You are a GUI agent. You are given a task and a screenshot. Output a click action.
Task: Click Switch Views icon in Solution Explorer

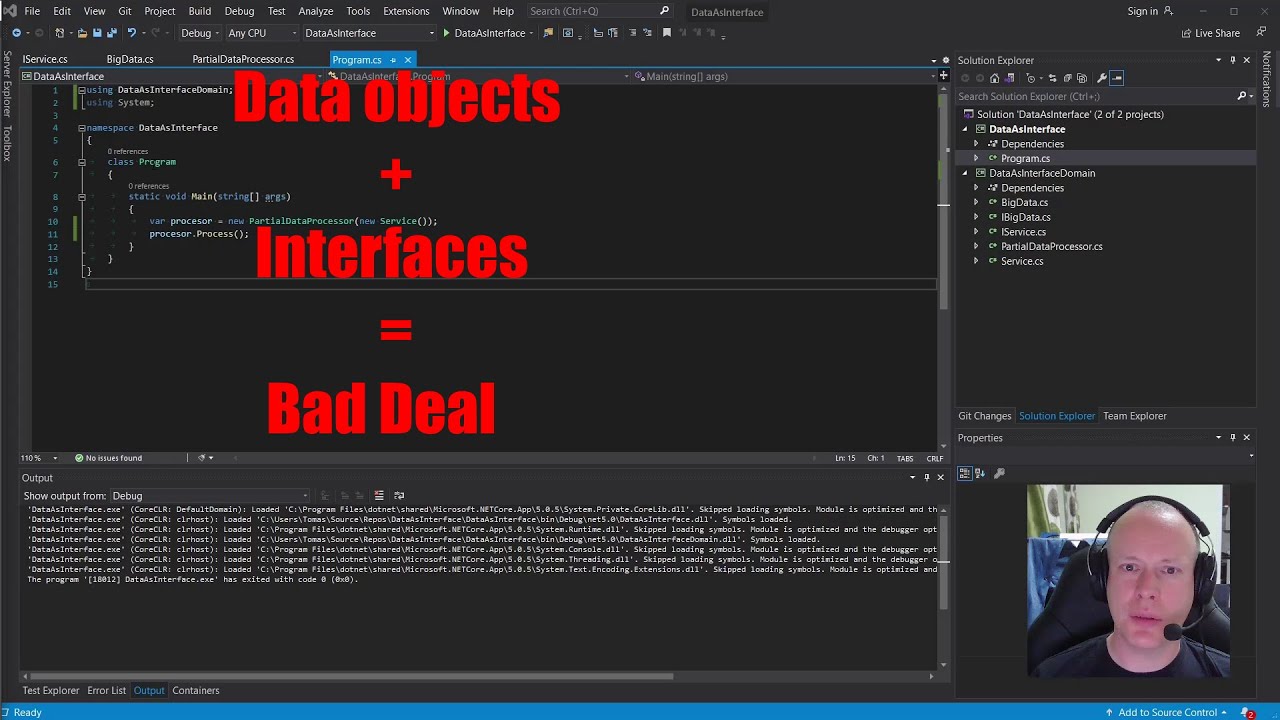coord(1009,78)
